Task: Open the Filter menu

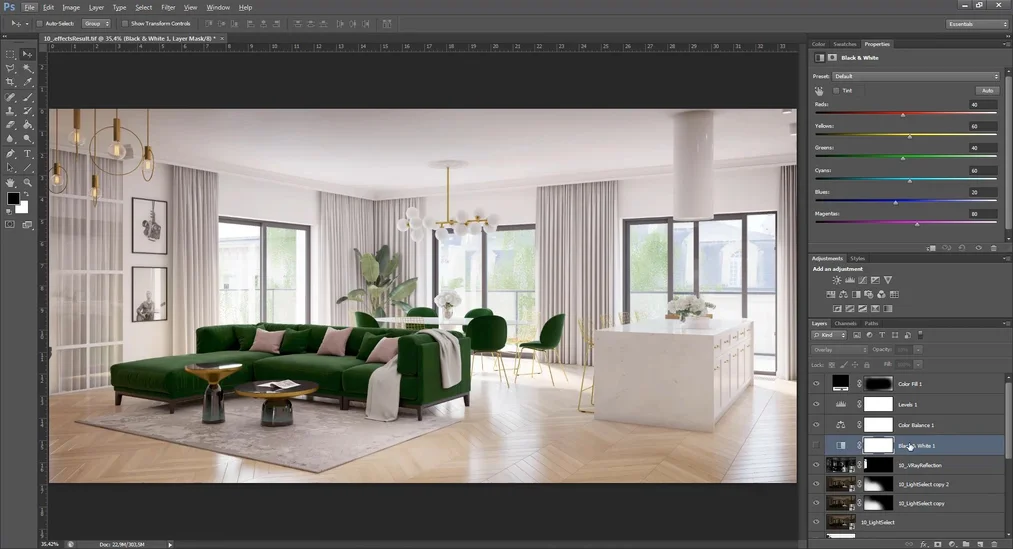Action: [x=168, y=7]
